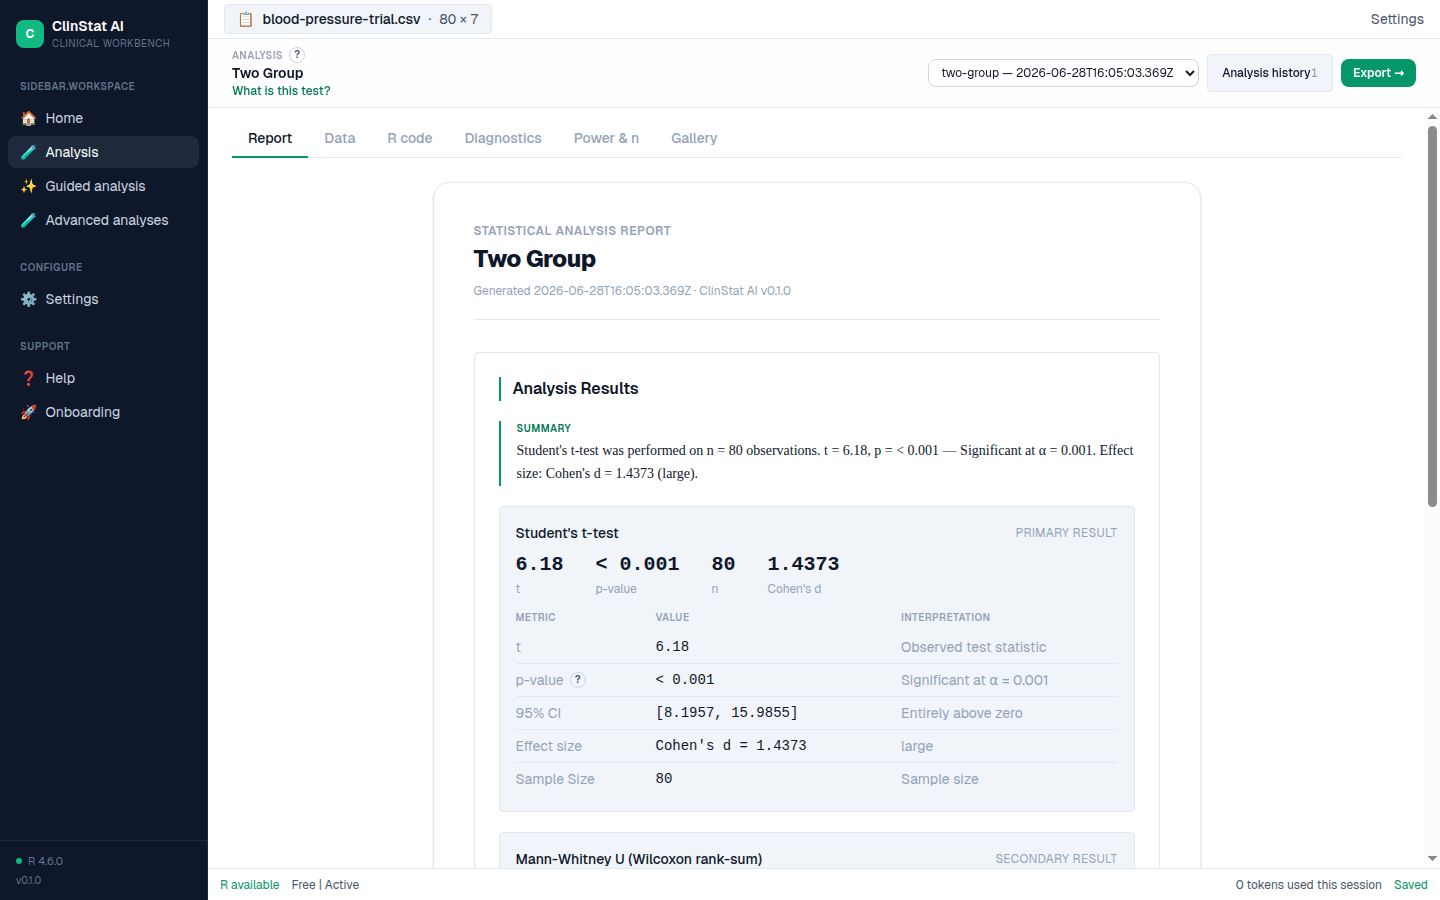This screenshot has width=1440, height=900.
Task: Click 'Cohen's d = 1.4373' value cell
Action: pyautogui.click(x=731, y=746)
